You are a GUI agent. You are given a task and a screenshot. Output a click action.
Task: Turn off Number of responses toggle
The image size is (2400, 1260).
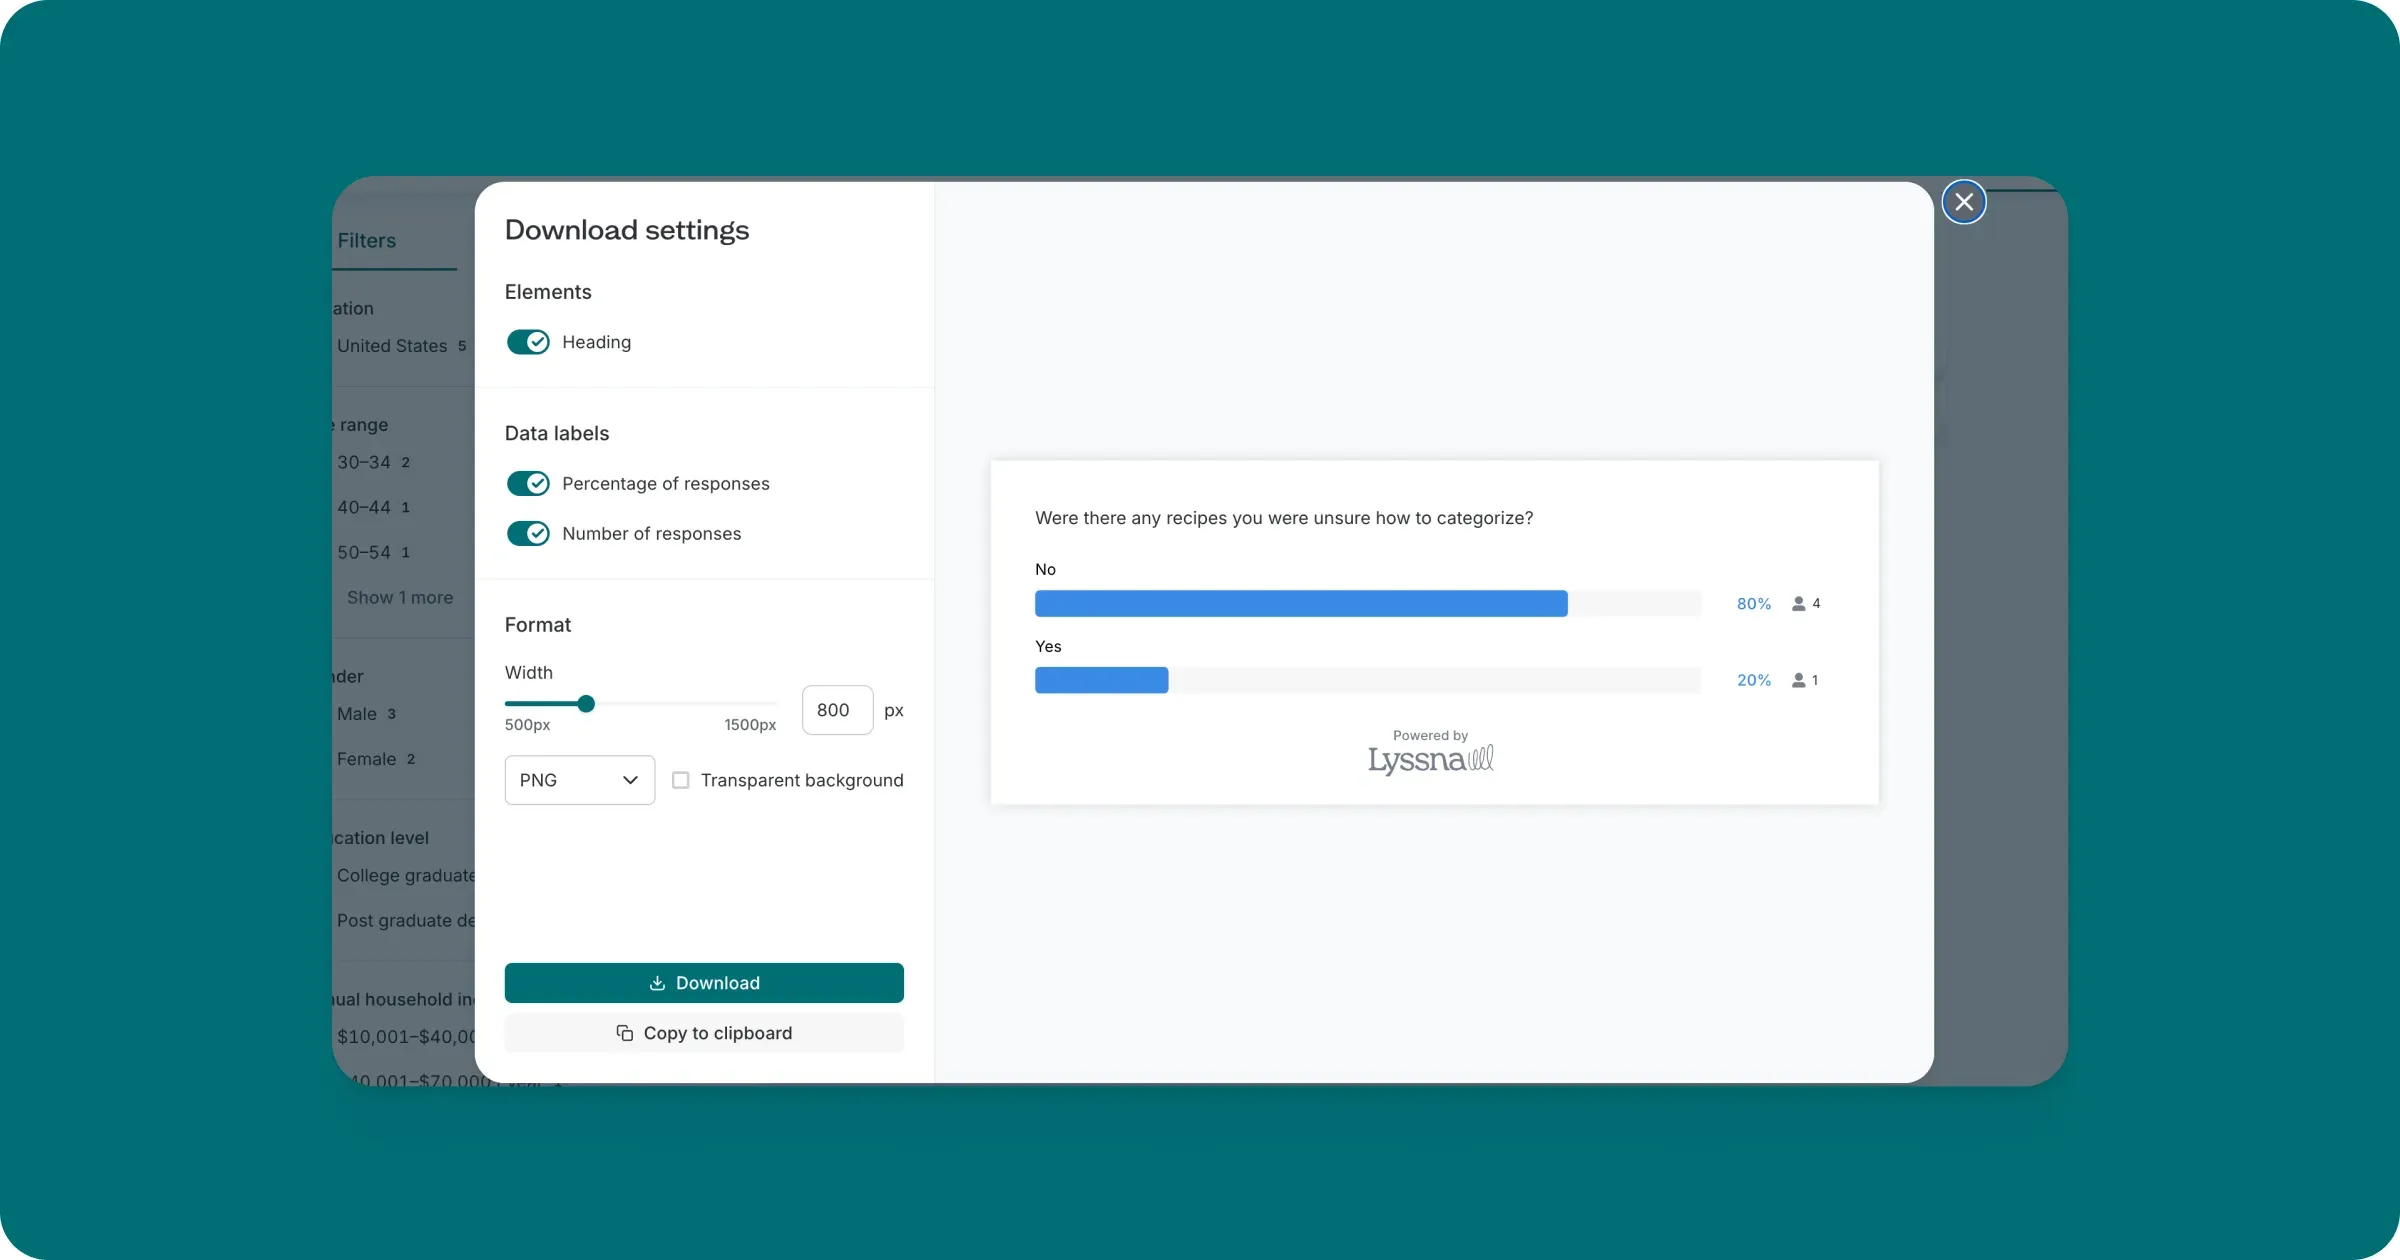click(x=528, y=534)
